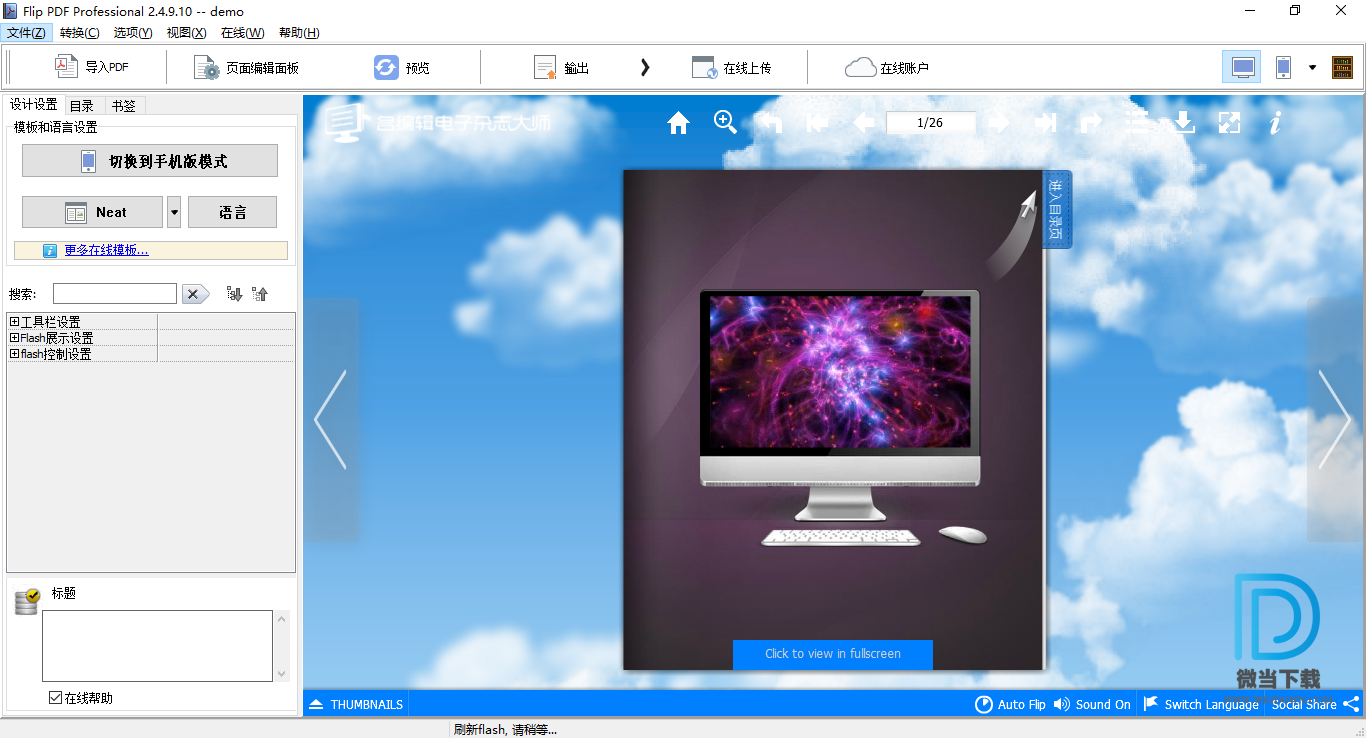Screen dimensions: 1366x738
Task: Click the book cover page
Action: [x=833, y=420]
